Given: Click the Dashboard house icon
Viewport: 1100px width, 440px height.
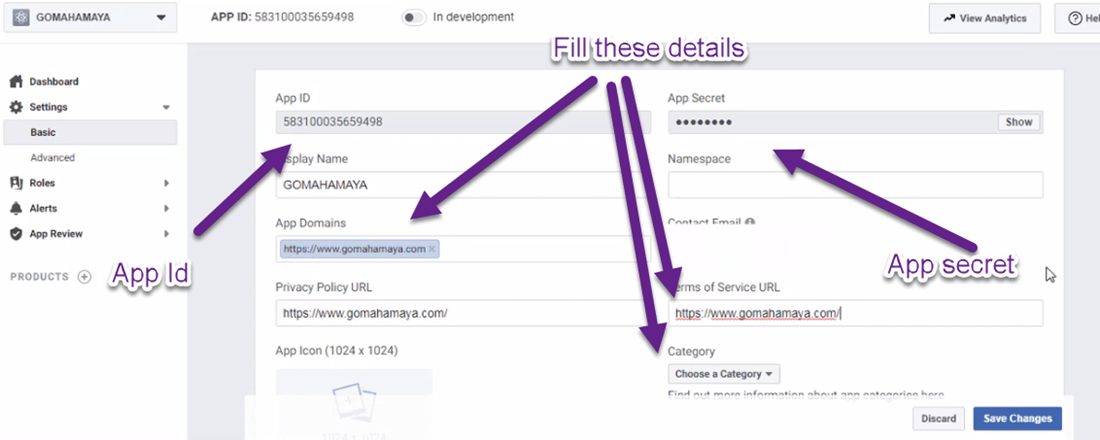Looking at the screenshot, I should coord(16,81).
